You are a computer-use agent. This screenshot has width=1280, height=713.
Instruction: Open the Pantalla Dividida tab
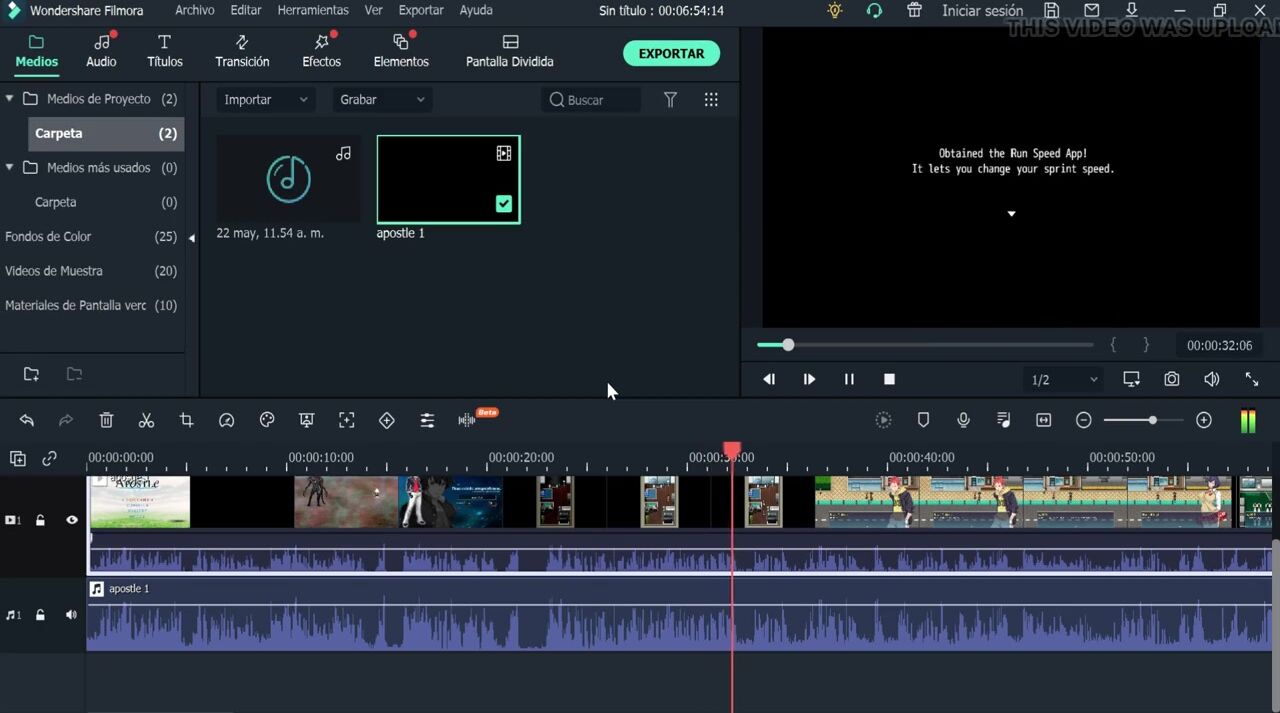tap(510, 51)
